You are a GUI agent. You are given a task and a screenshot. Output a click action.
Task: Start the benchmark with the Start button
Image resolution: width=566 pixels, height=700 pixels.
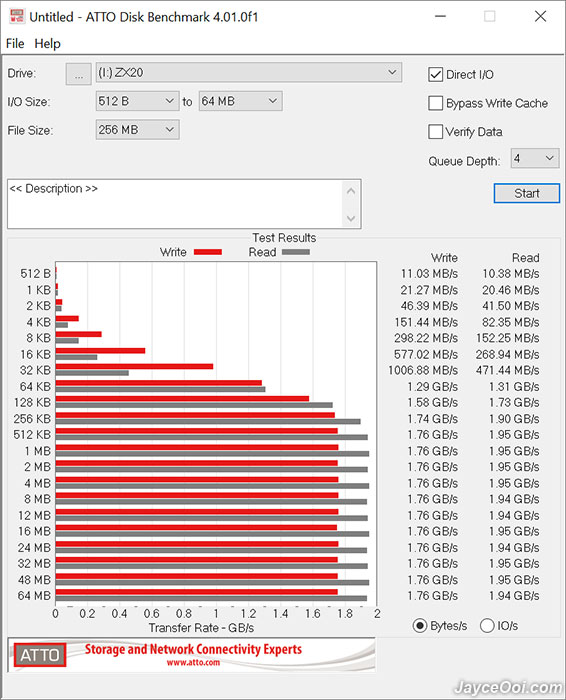click(x=527, y=193)
